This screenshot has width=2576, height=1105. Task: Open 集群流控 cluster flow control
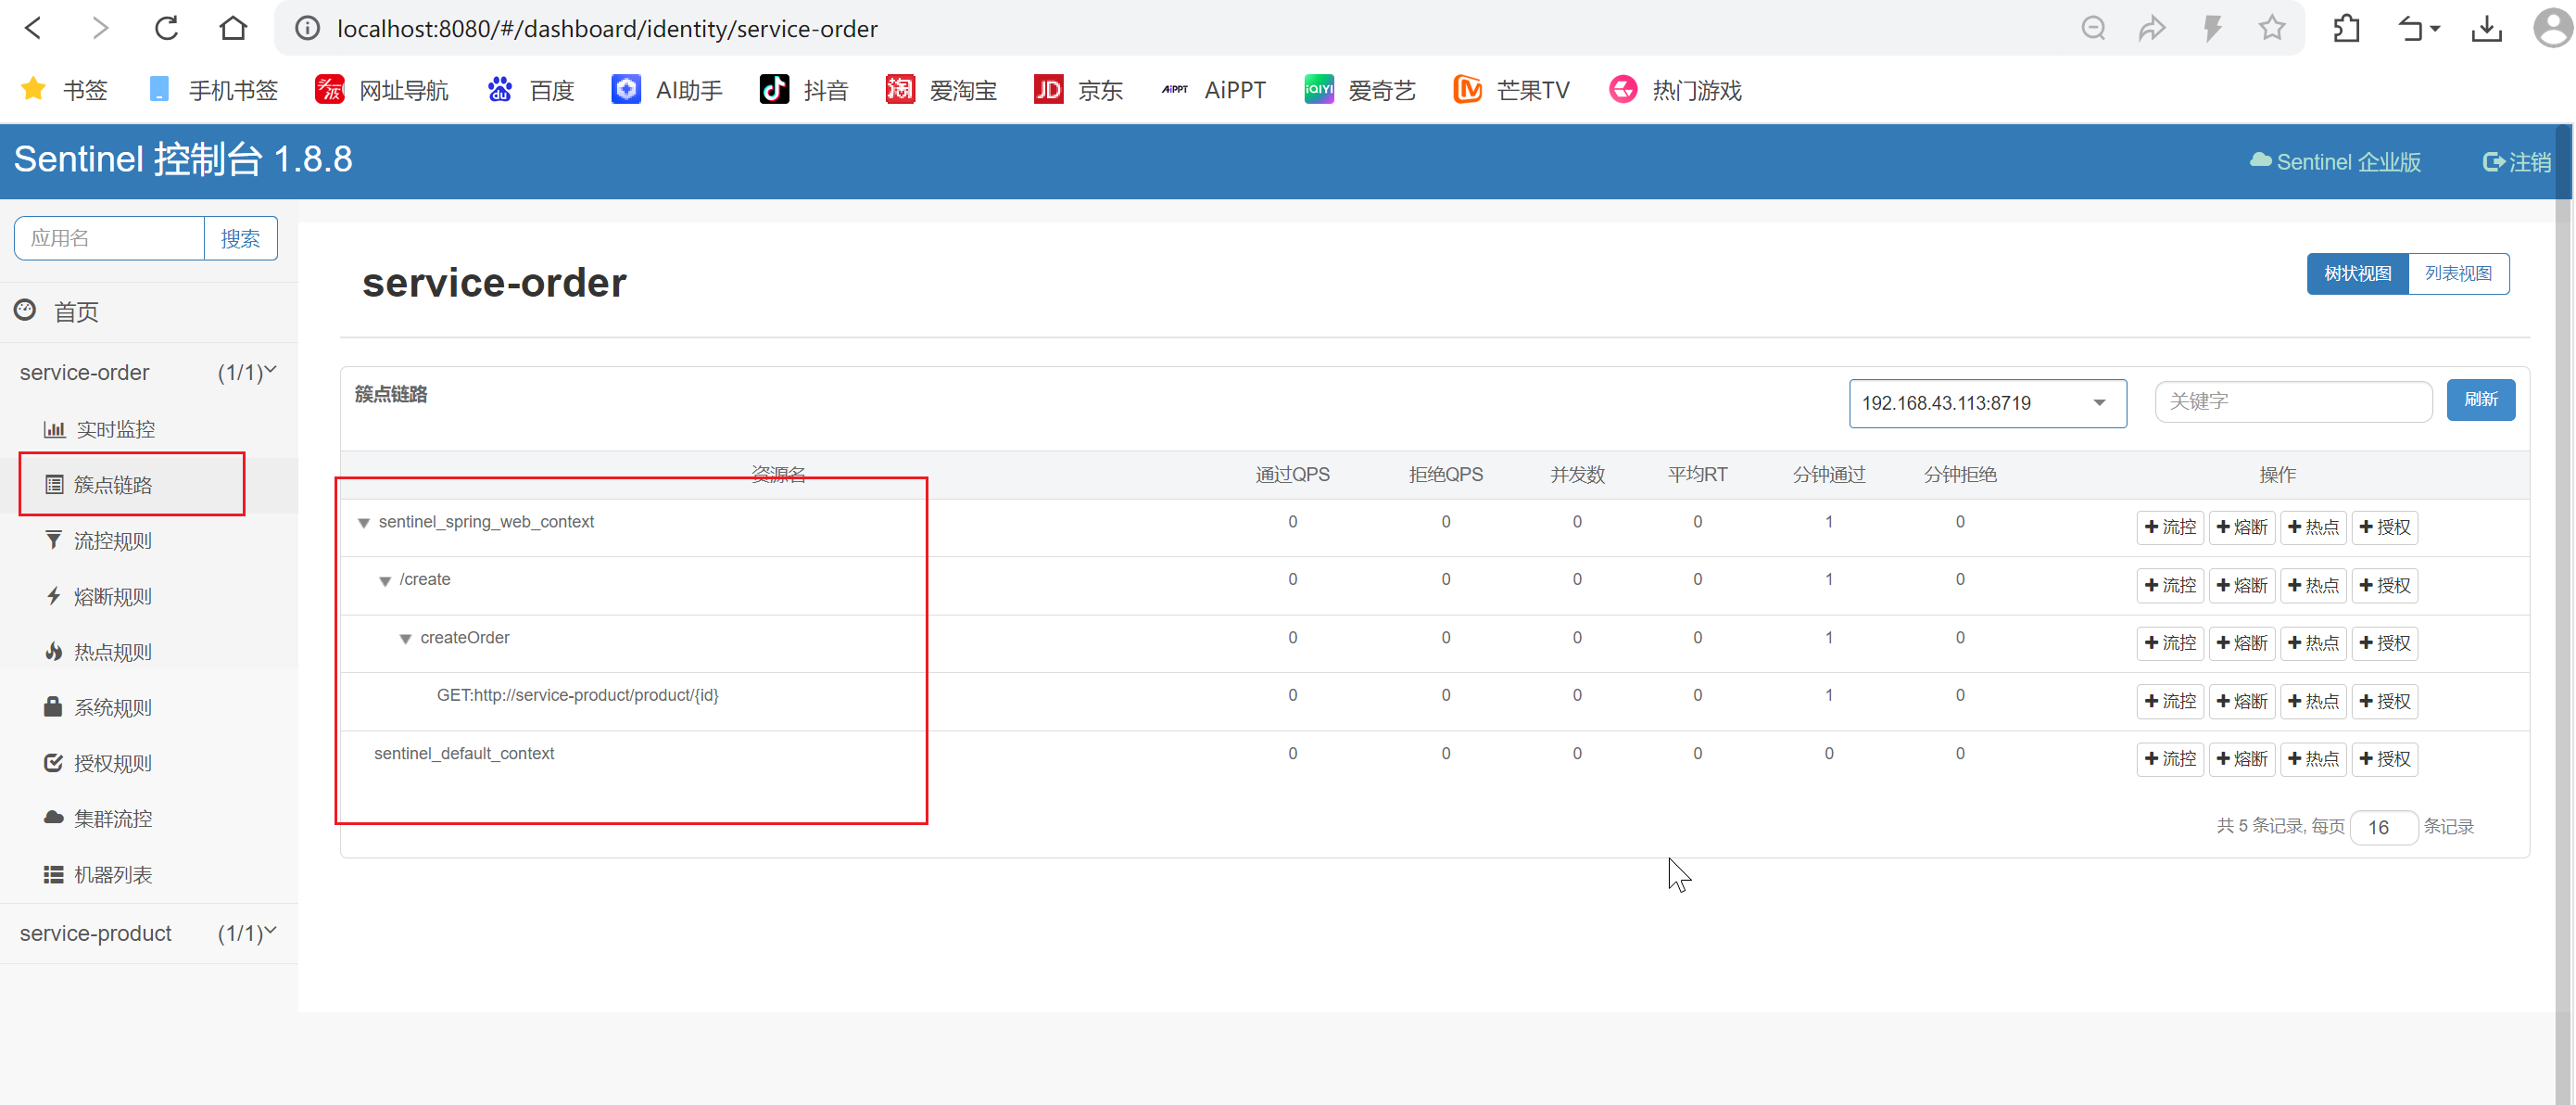(112, 818)
